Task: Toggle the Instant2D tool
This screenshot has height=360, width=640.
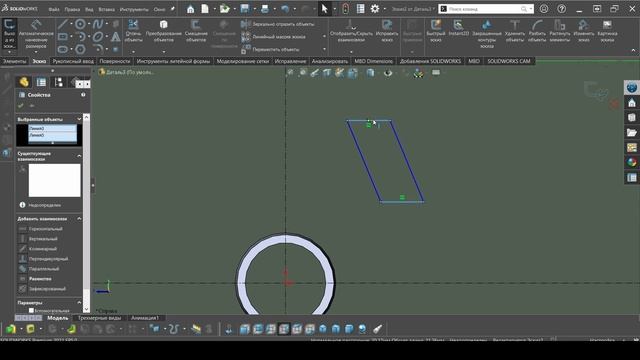Action: click(458, 29)
